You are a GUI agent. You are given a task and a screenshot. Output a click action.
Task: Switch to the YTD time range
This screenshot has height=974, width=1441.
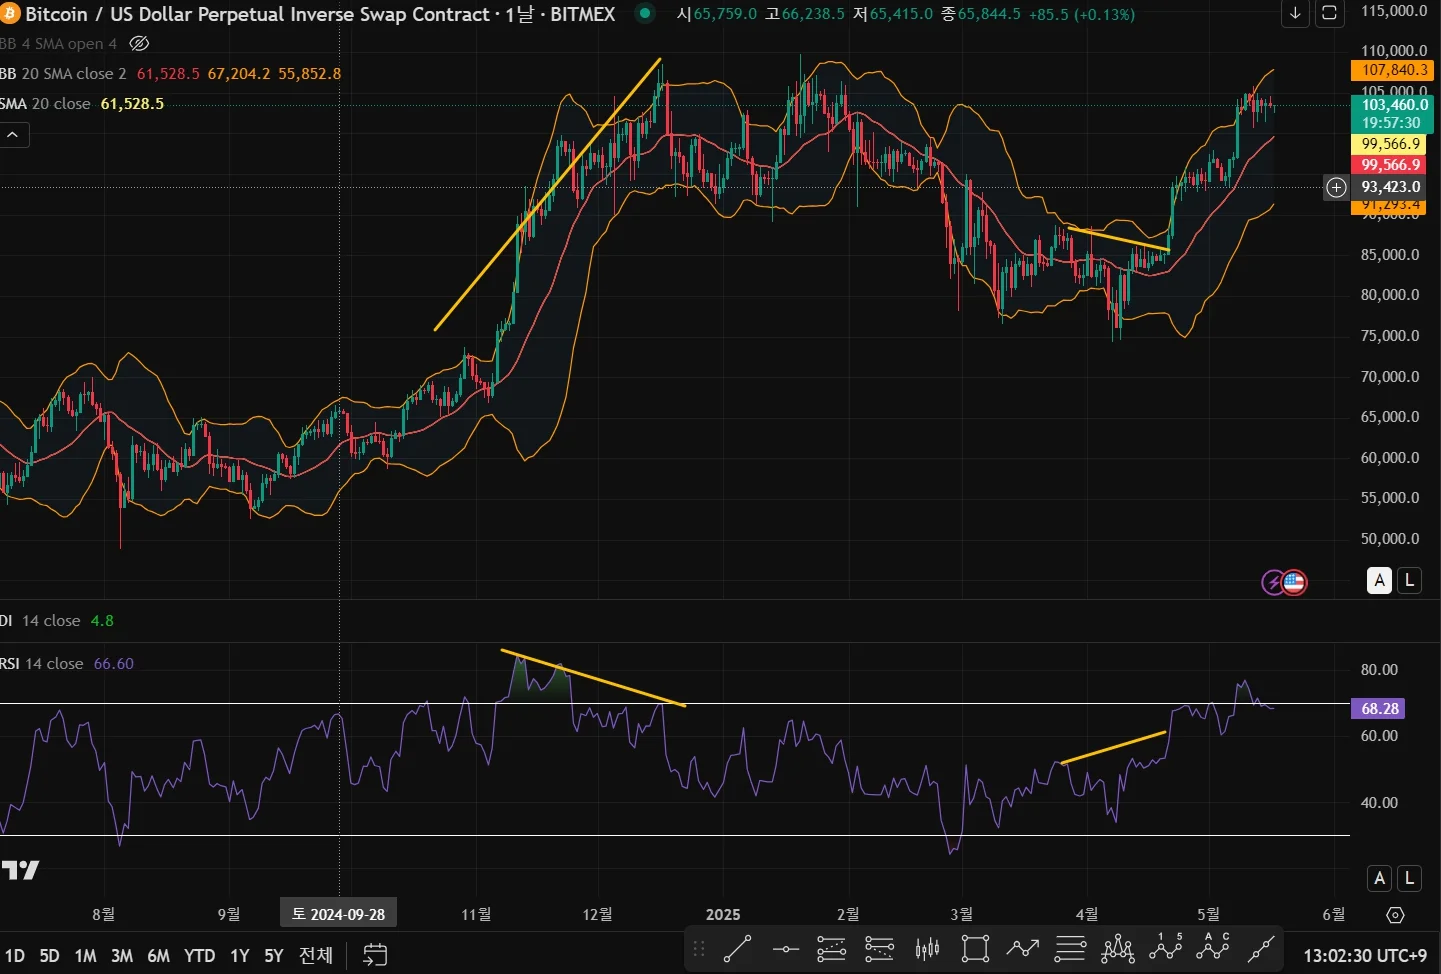pos(199,955)
